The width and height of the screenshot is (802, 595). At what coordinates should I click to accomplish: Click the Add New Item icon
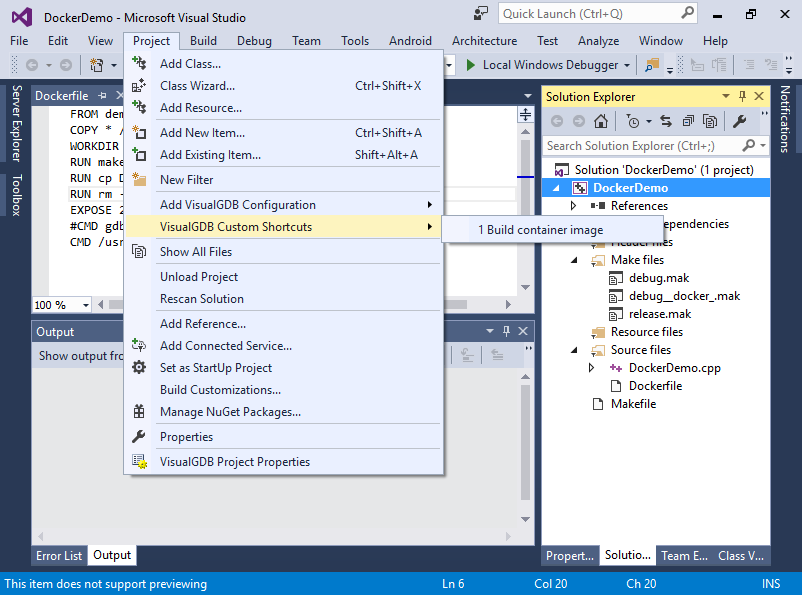pyautogui.click(x=139, y=133)
